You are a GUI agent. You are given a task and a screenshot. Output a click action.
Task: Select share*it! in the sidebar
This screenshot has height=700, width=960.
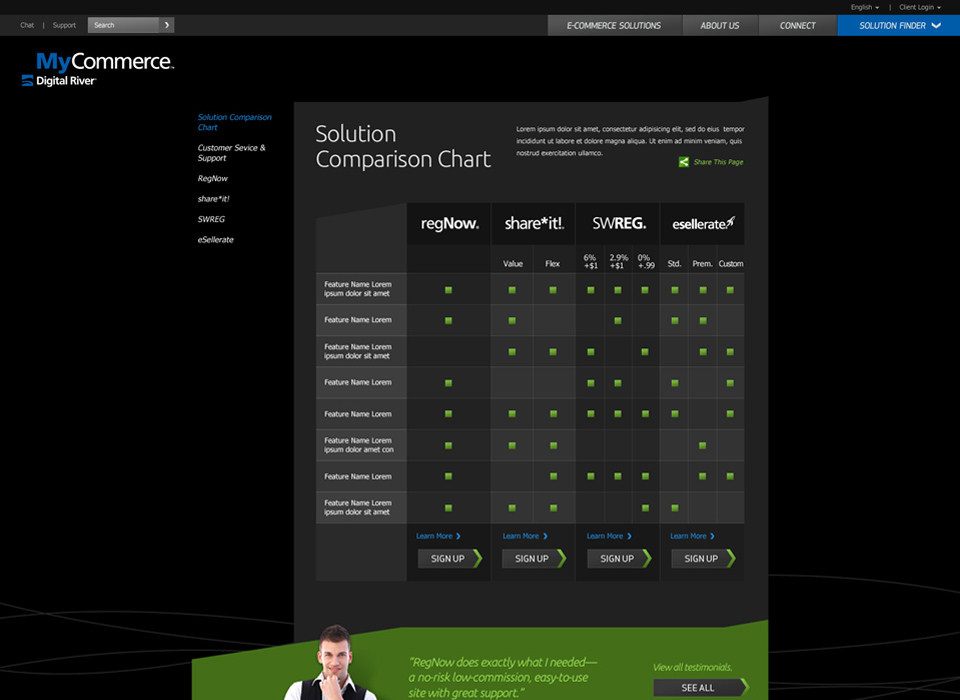213,198
